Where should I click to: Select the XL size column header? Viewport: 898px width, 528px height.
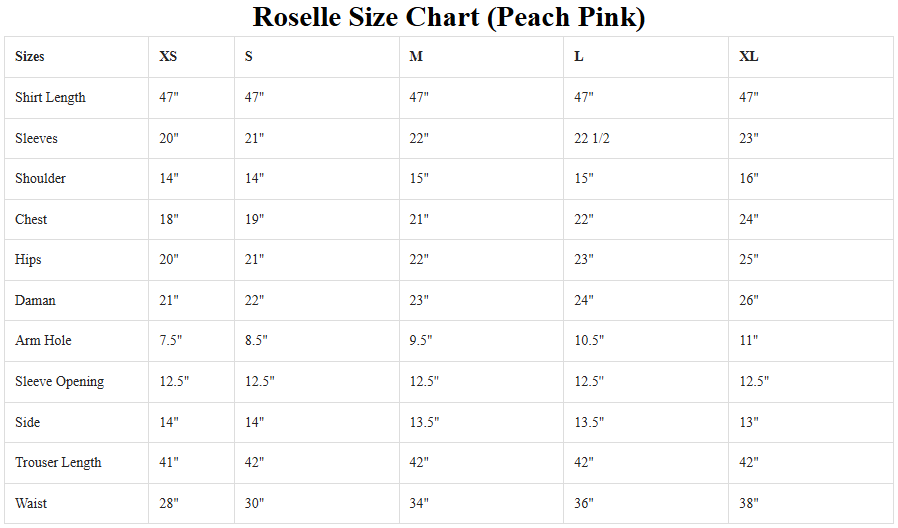(749, 57)
